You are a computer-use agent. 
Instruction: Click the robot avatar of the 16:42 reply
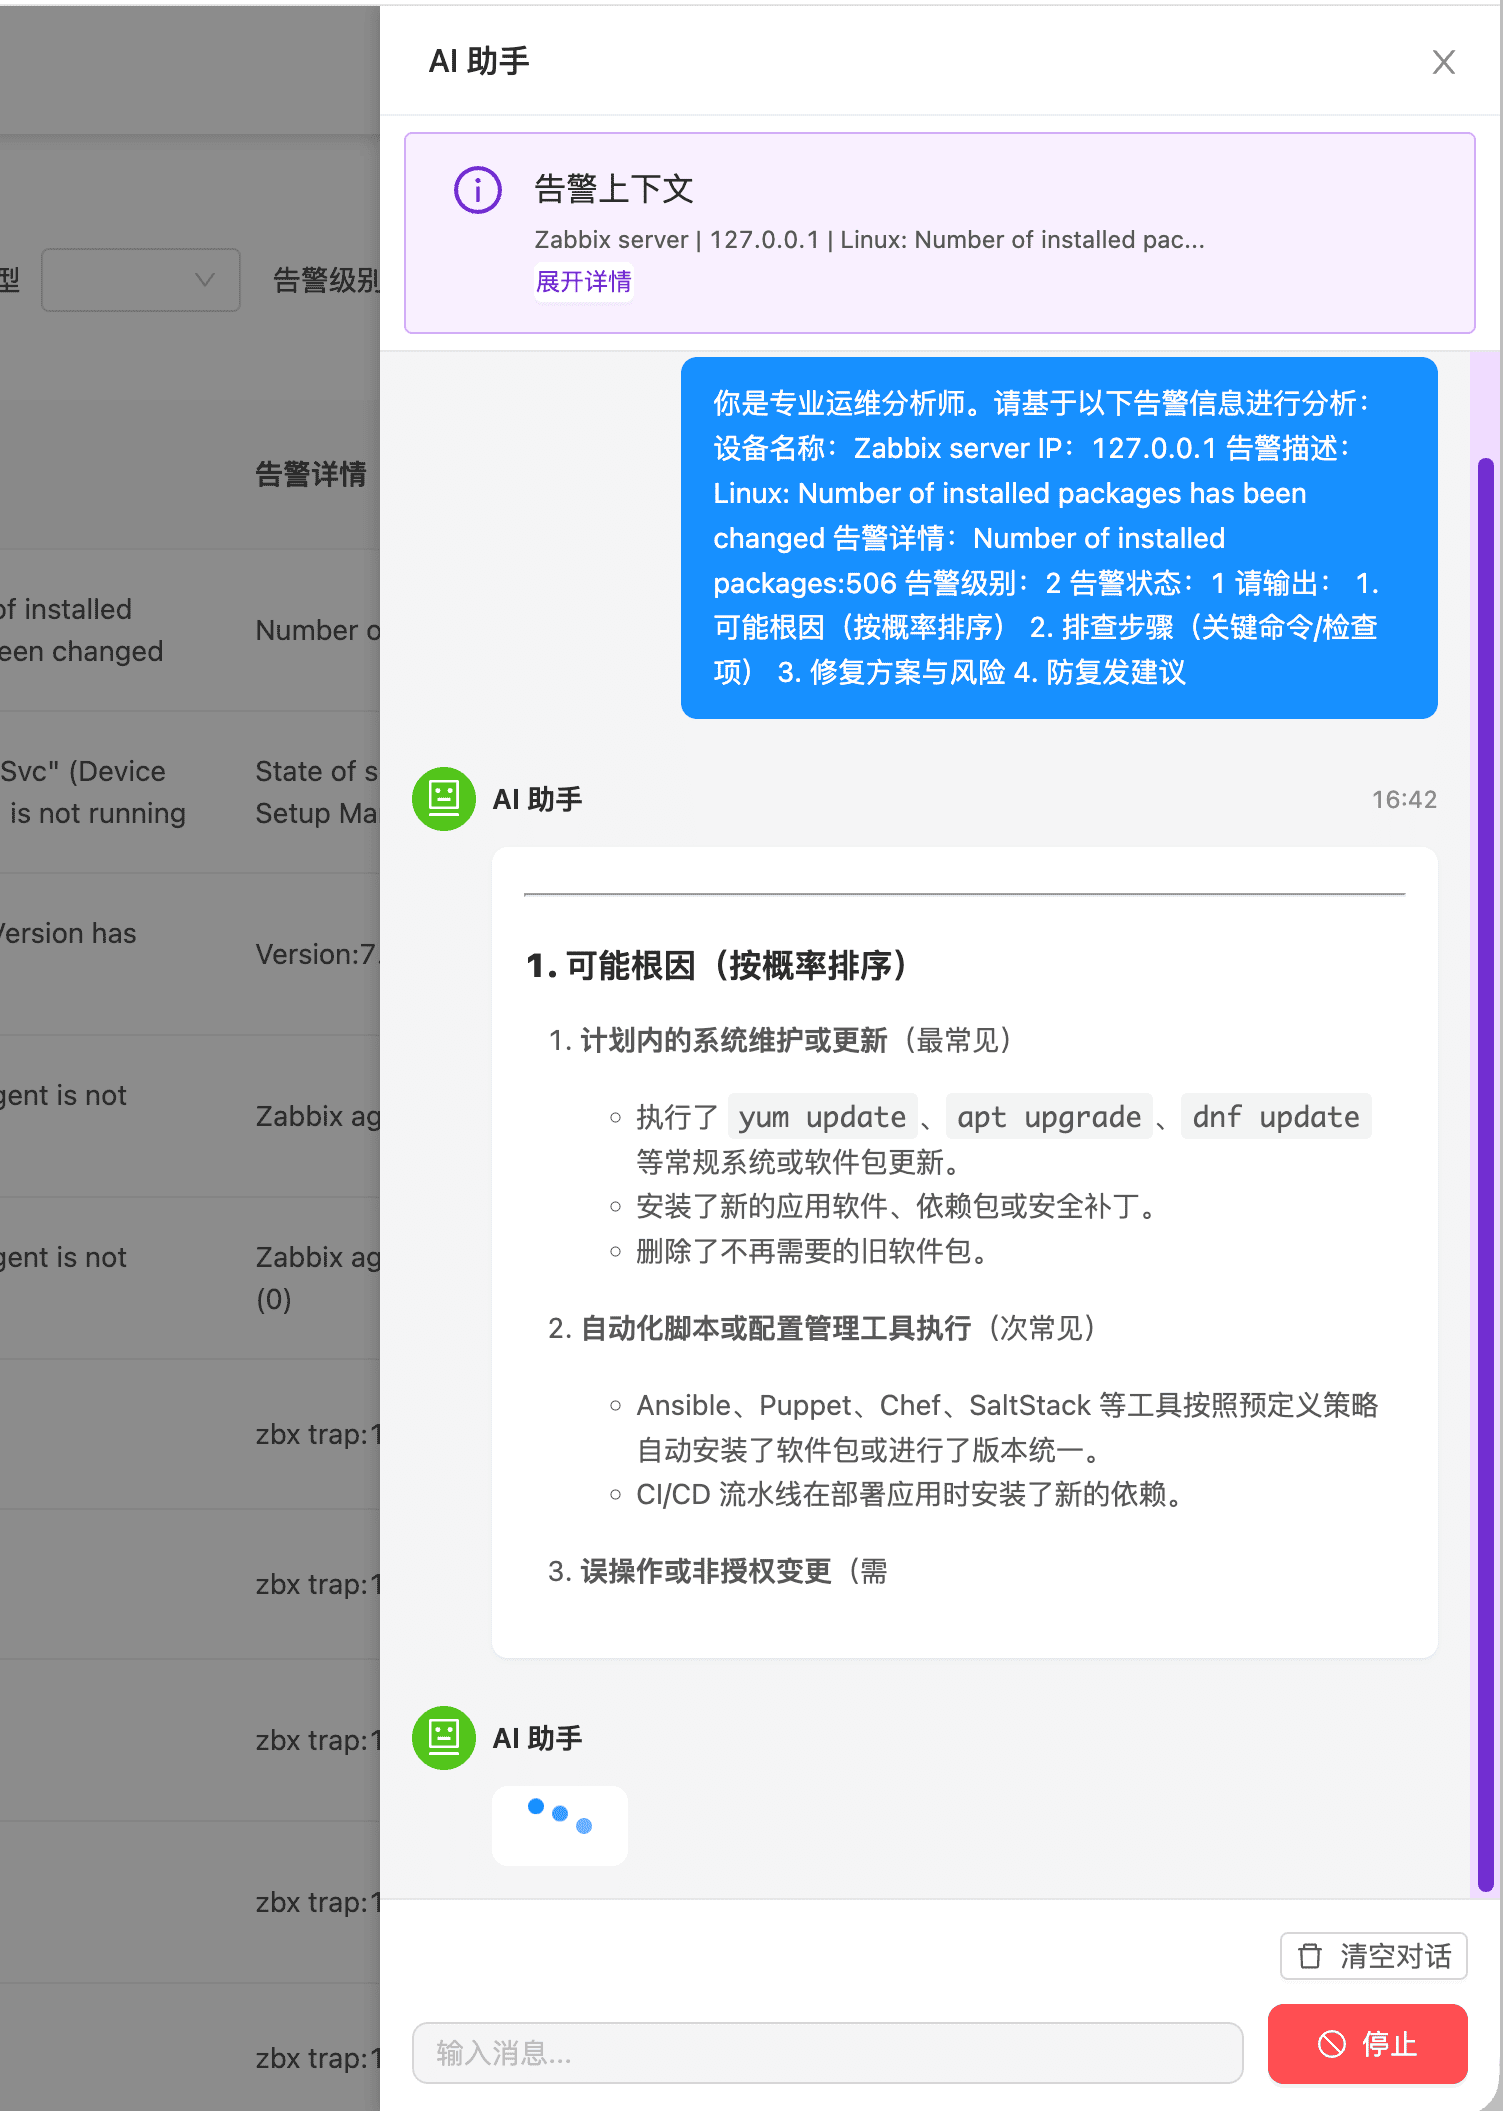(444, 799)
